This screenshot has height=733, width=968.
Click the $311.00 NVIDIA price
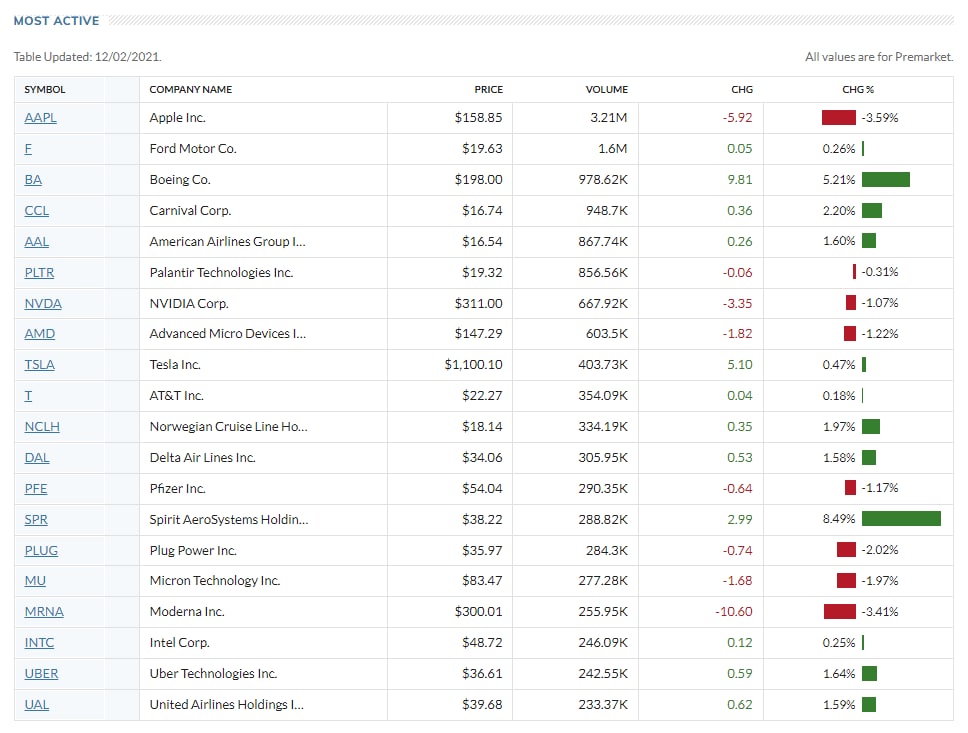[x=478, y=303]
